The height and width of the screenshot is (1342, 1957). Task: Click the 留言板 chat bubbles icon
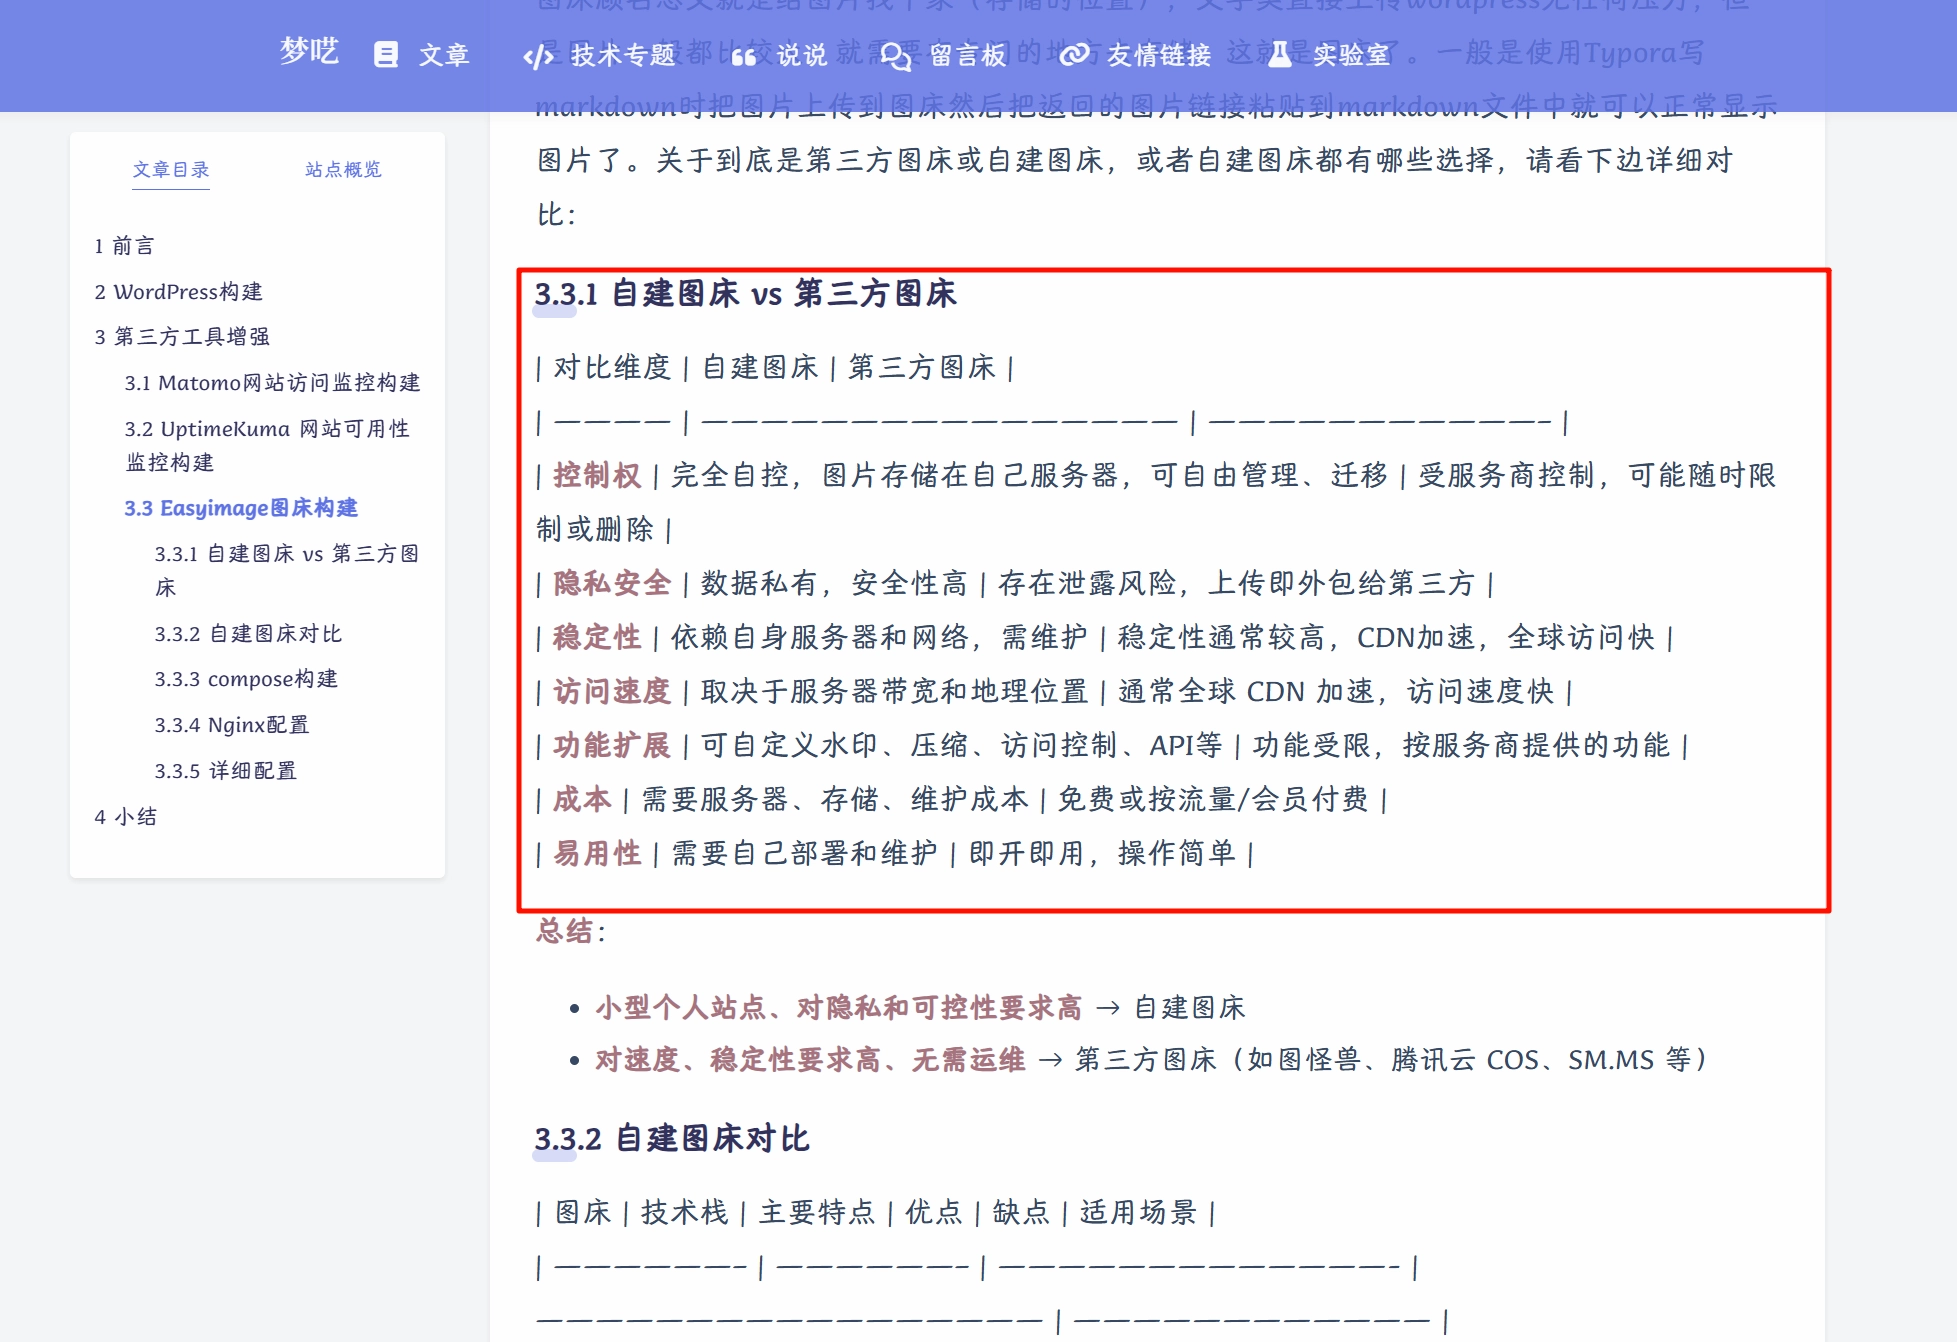896,56
